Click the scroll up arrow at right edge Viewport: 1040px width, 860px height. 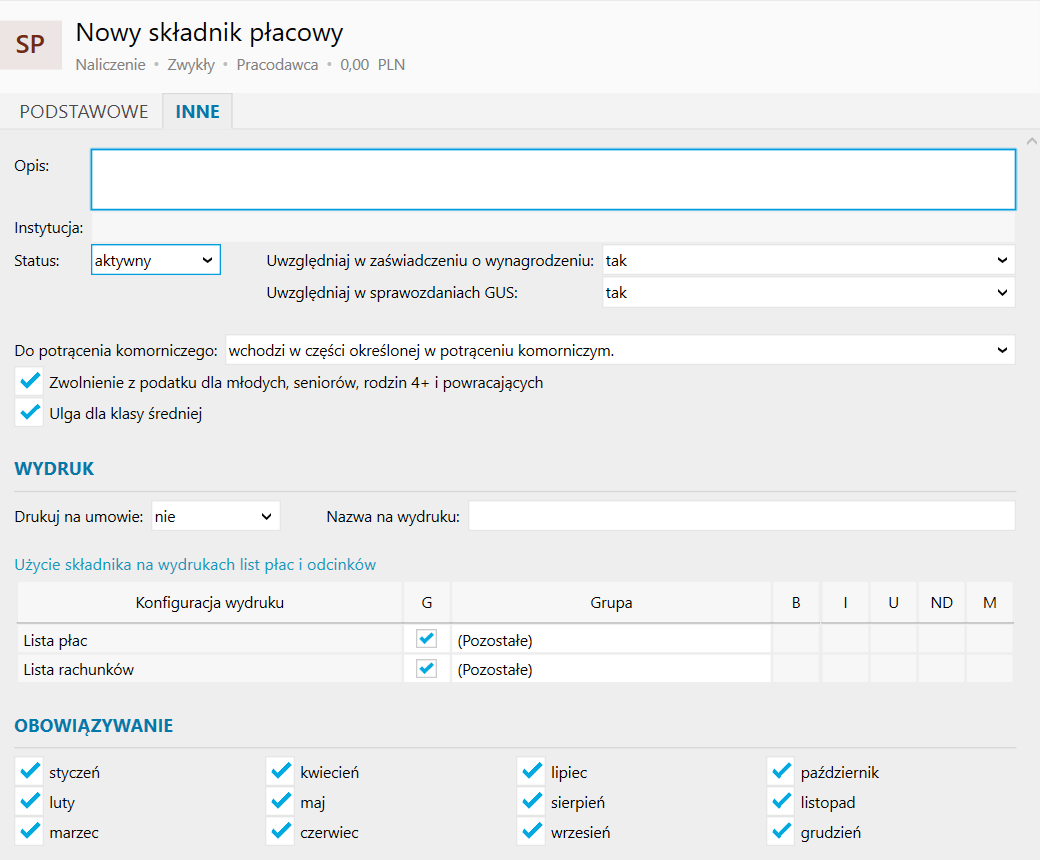pyautogui.click(x=1032, y=141)
